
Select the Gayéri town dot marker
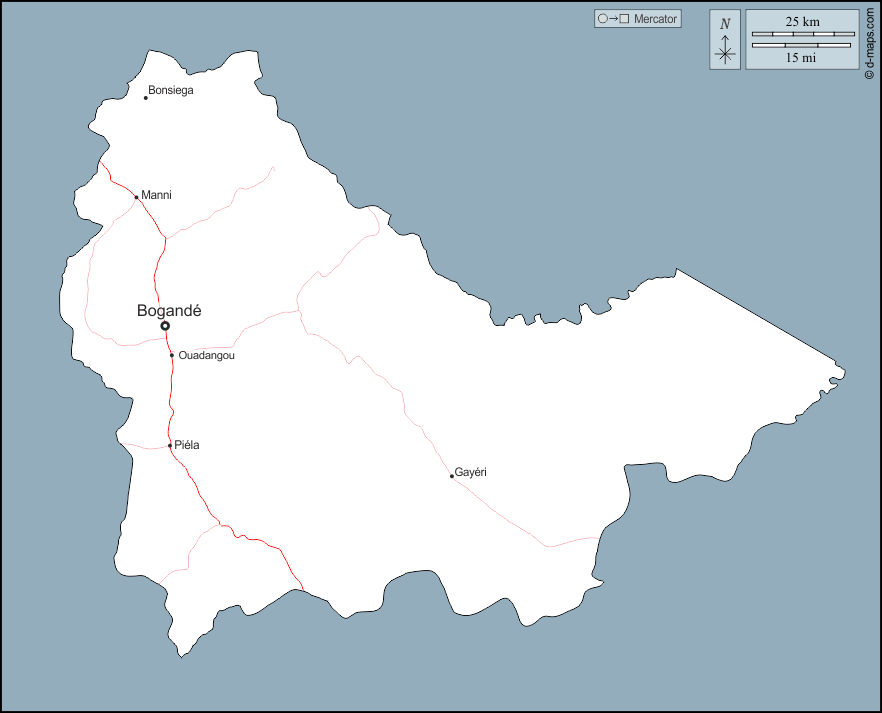point(452,476)
